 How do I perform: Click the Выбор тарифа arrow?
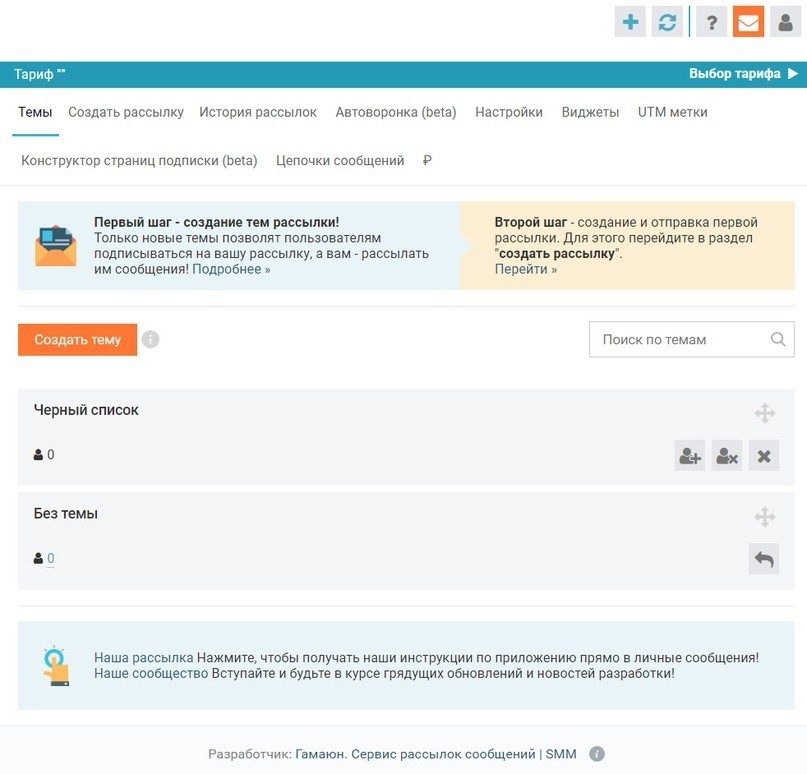(x=793, y=74)
